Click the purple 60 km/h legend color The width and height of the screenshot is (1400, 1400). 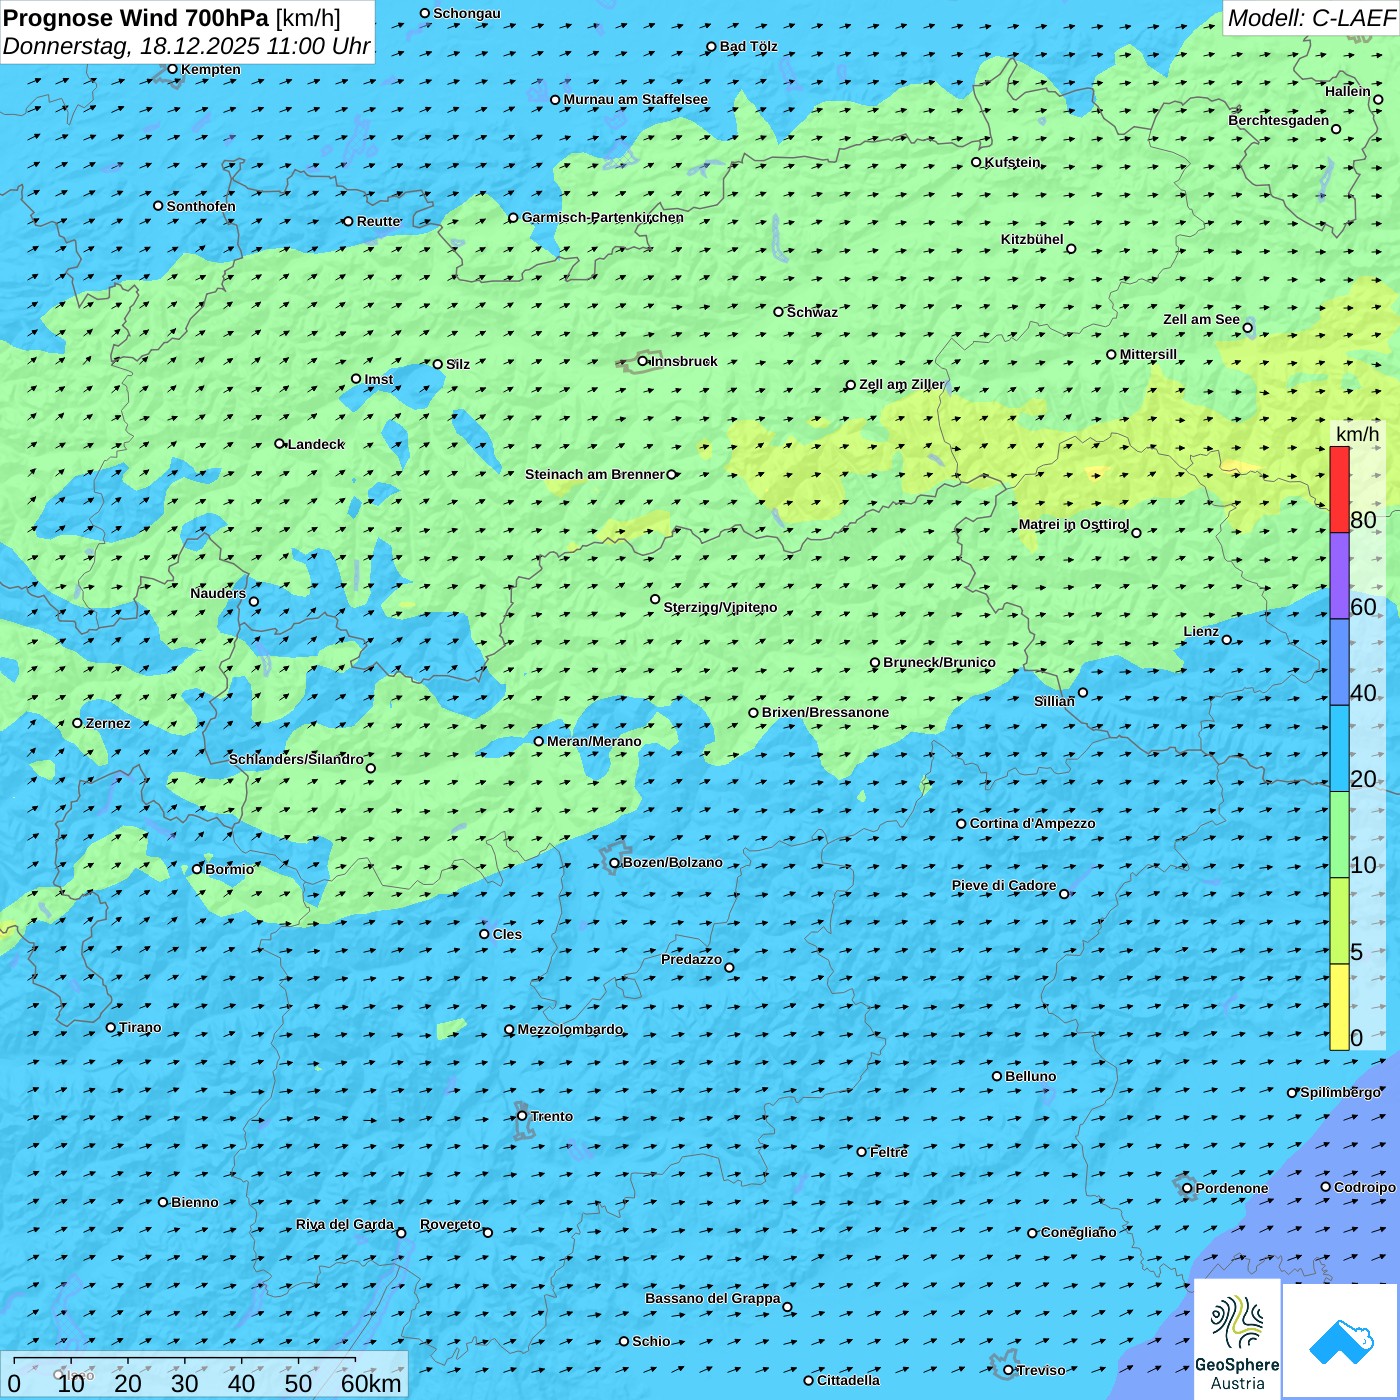(1339, 576)
